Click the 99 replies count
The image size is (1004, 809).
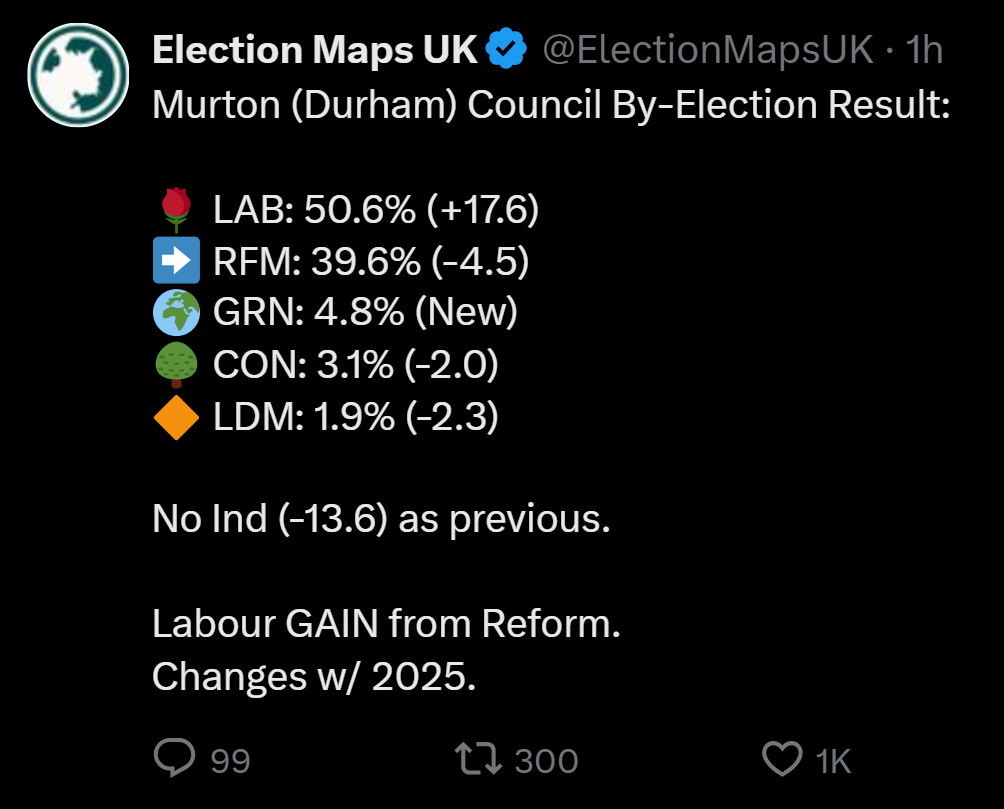[230, 761]
